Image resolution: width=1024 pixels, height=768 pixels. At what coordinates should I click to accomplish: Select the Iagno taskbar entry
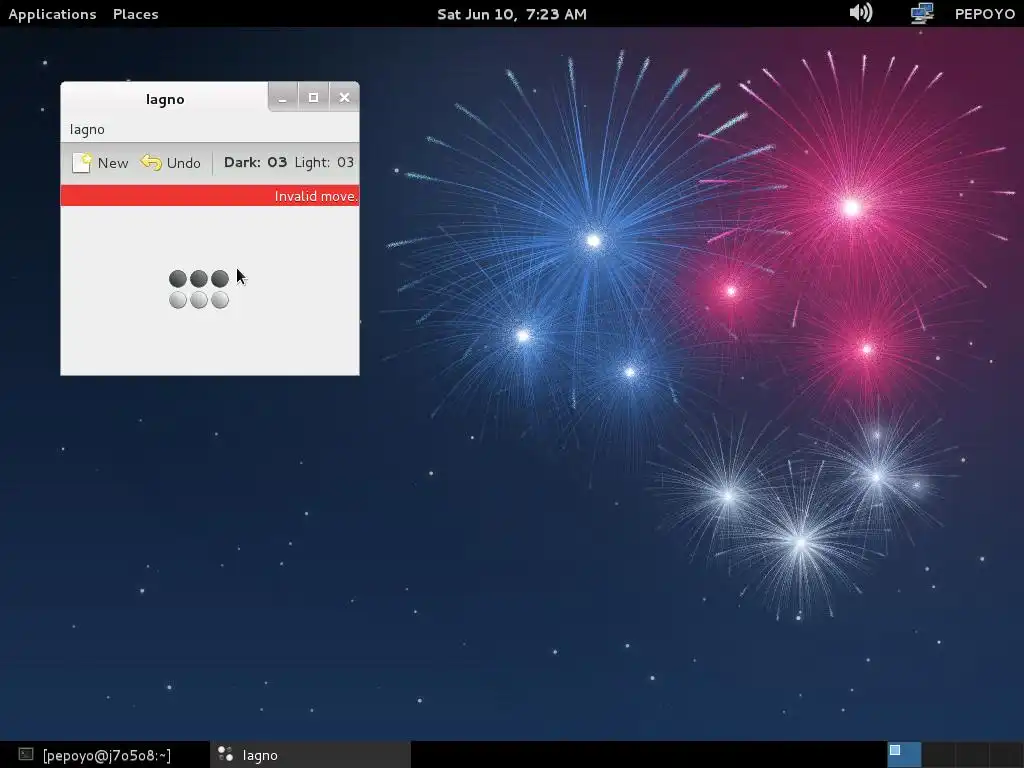pyautogui.click(x=312, y=755)
